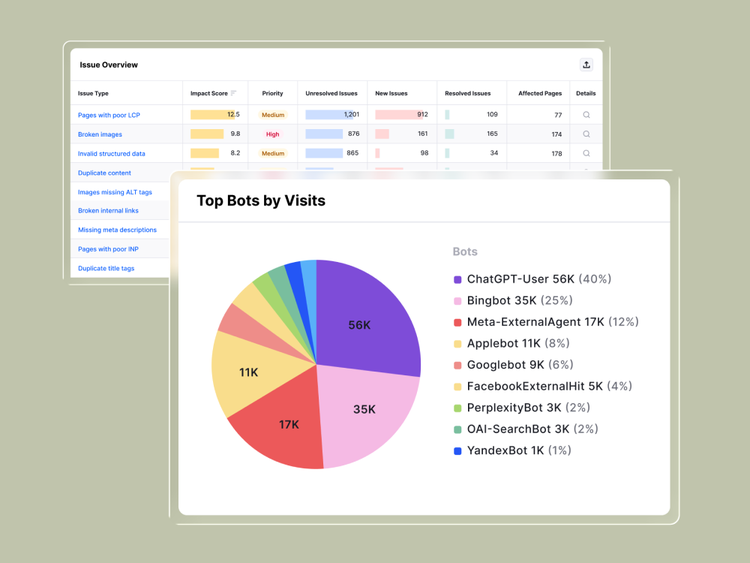Open the Duplicate title tags link
Image resolution: width=750 pixels, height=563 pixels.
tap(106, 268)
